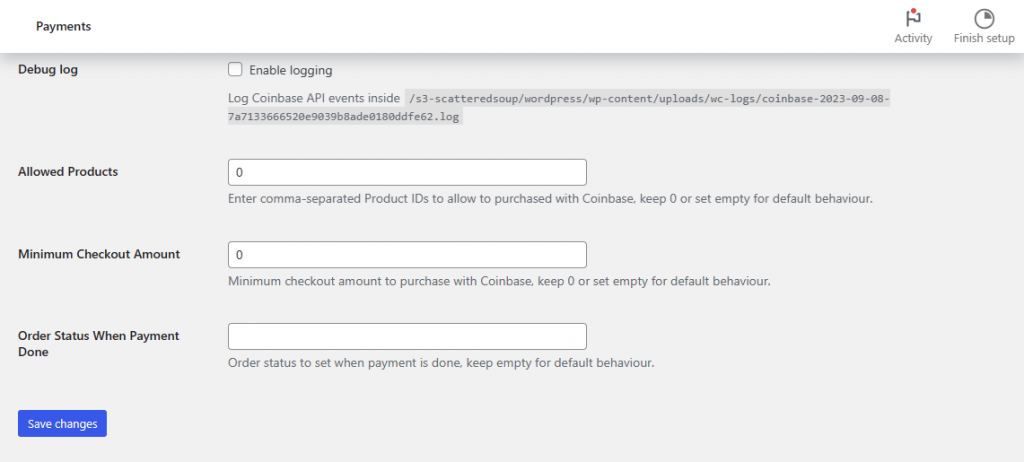Screen dimensions: 1024x462
Task: Click the 'Enable logging' checkbox label
Action: click(290, 71)
